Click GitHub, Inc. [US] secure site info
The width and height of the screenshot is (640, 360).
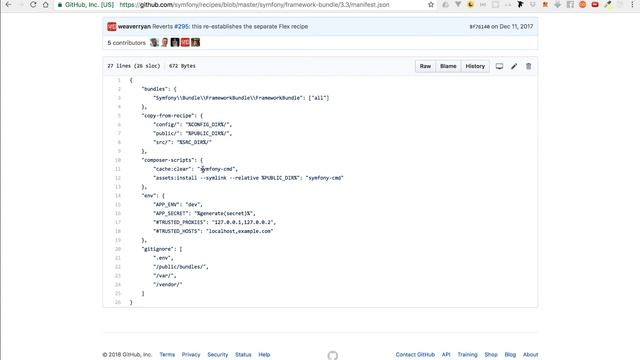coord(86,5)
